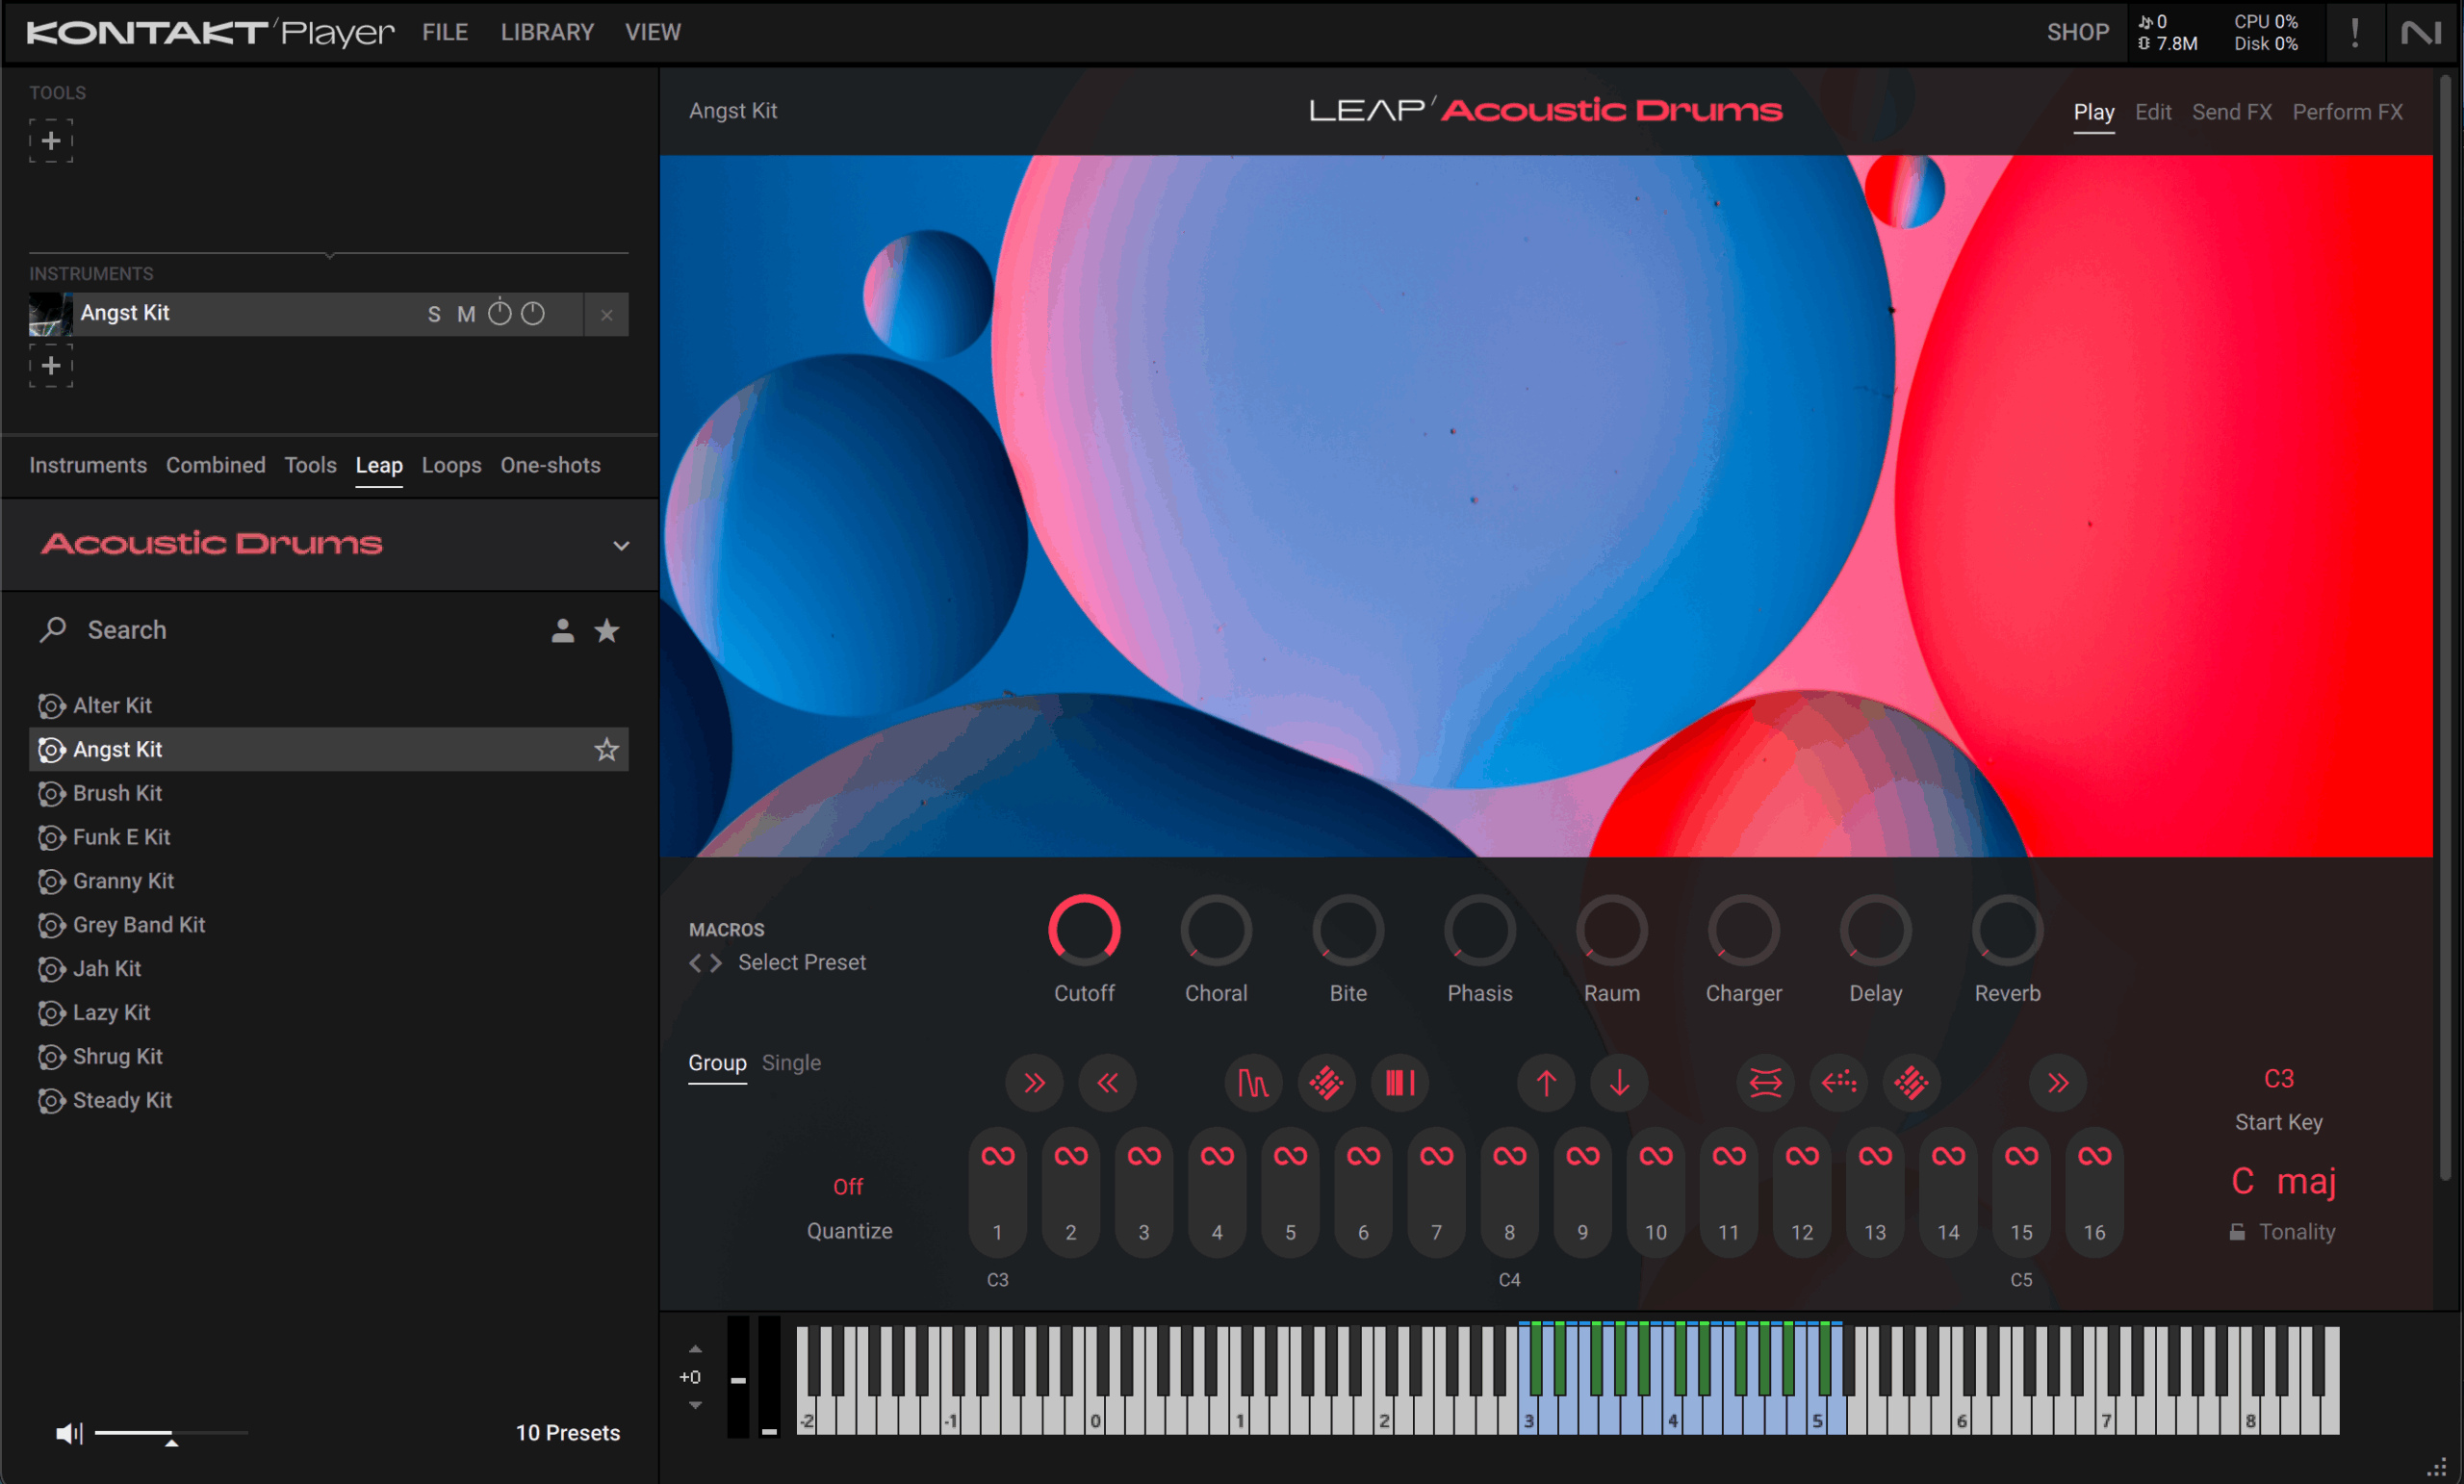Click the add tool plus icon under TOOLS
2464x1484 pixels.
tap(51, 141)
